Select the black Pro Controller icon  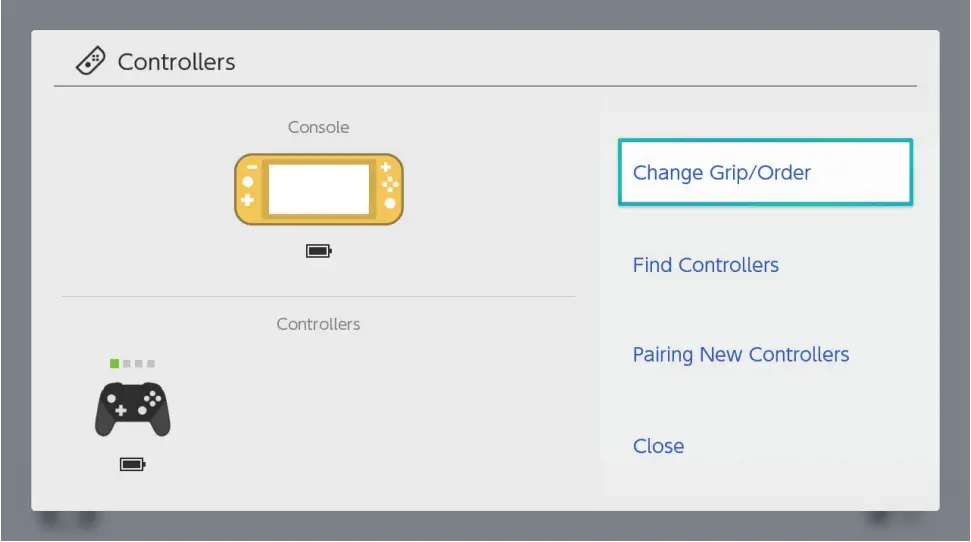[132, 409]
